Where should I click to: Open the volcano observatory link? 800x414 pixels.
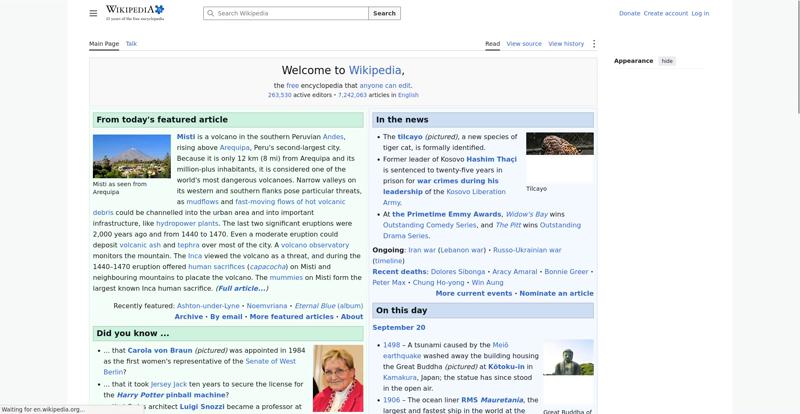pos(315,245)
